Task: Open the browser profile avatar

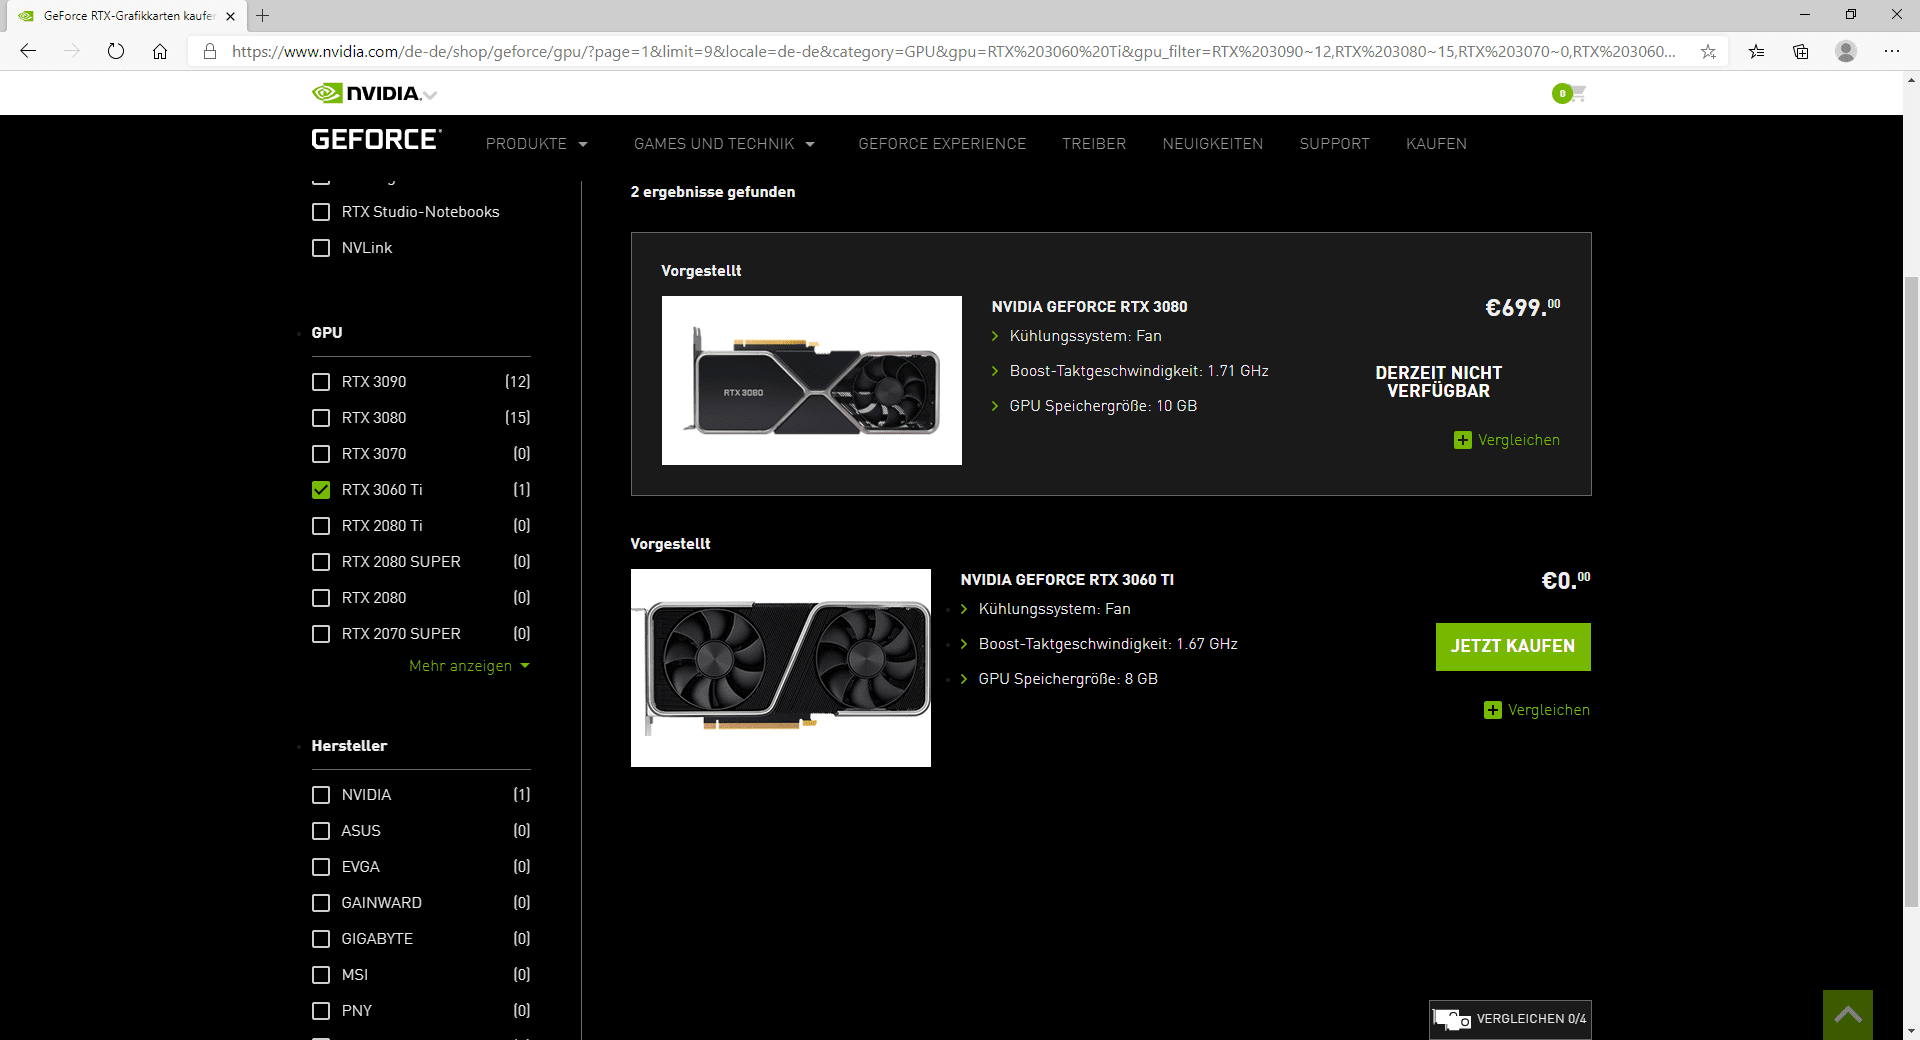Action: point(1846,51)
